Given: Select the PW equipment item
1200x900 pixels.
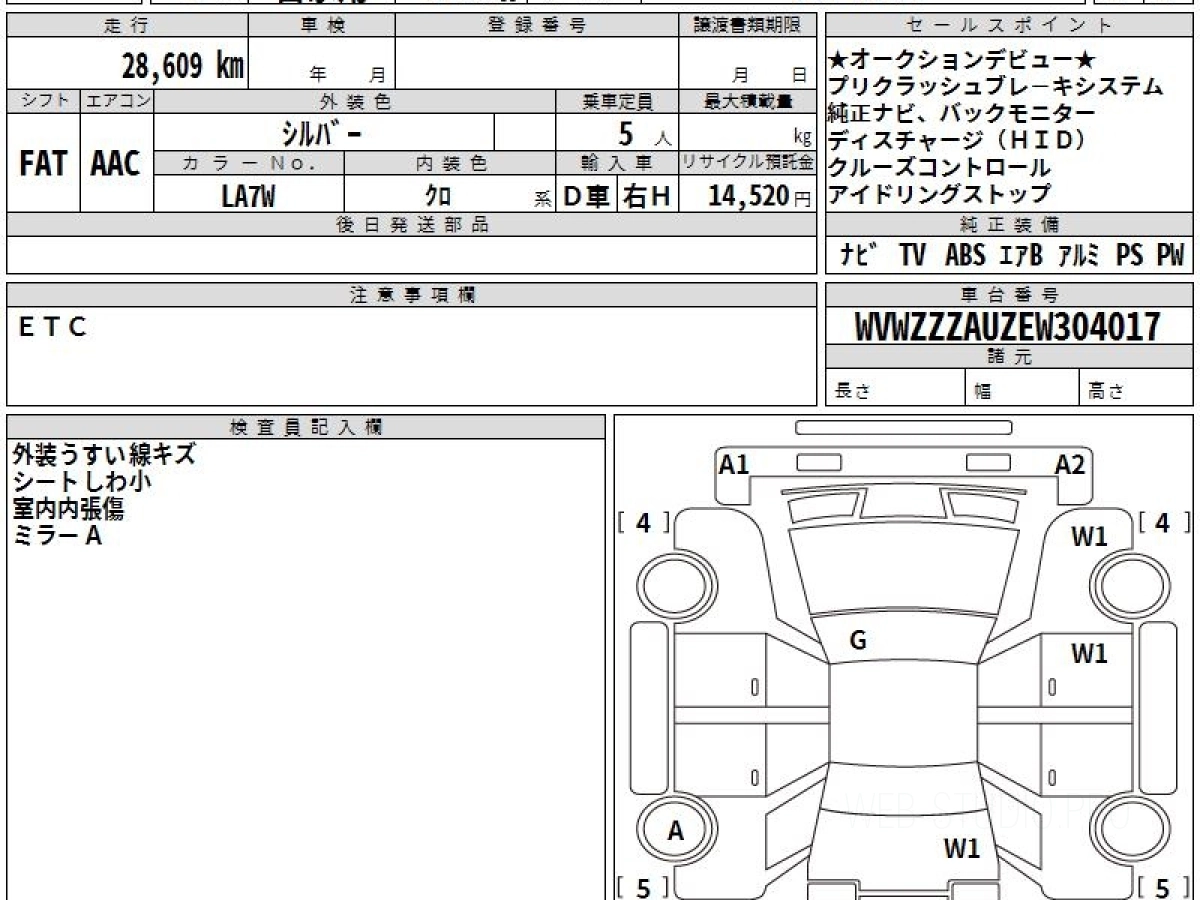Looking at the screenshot, I should point(1170,255).
